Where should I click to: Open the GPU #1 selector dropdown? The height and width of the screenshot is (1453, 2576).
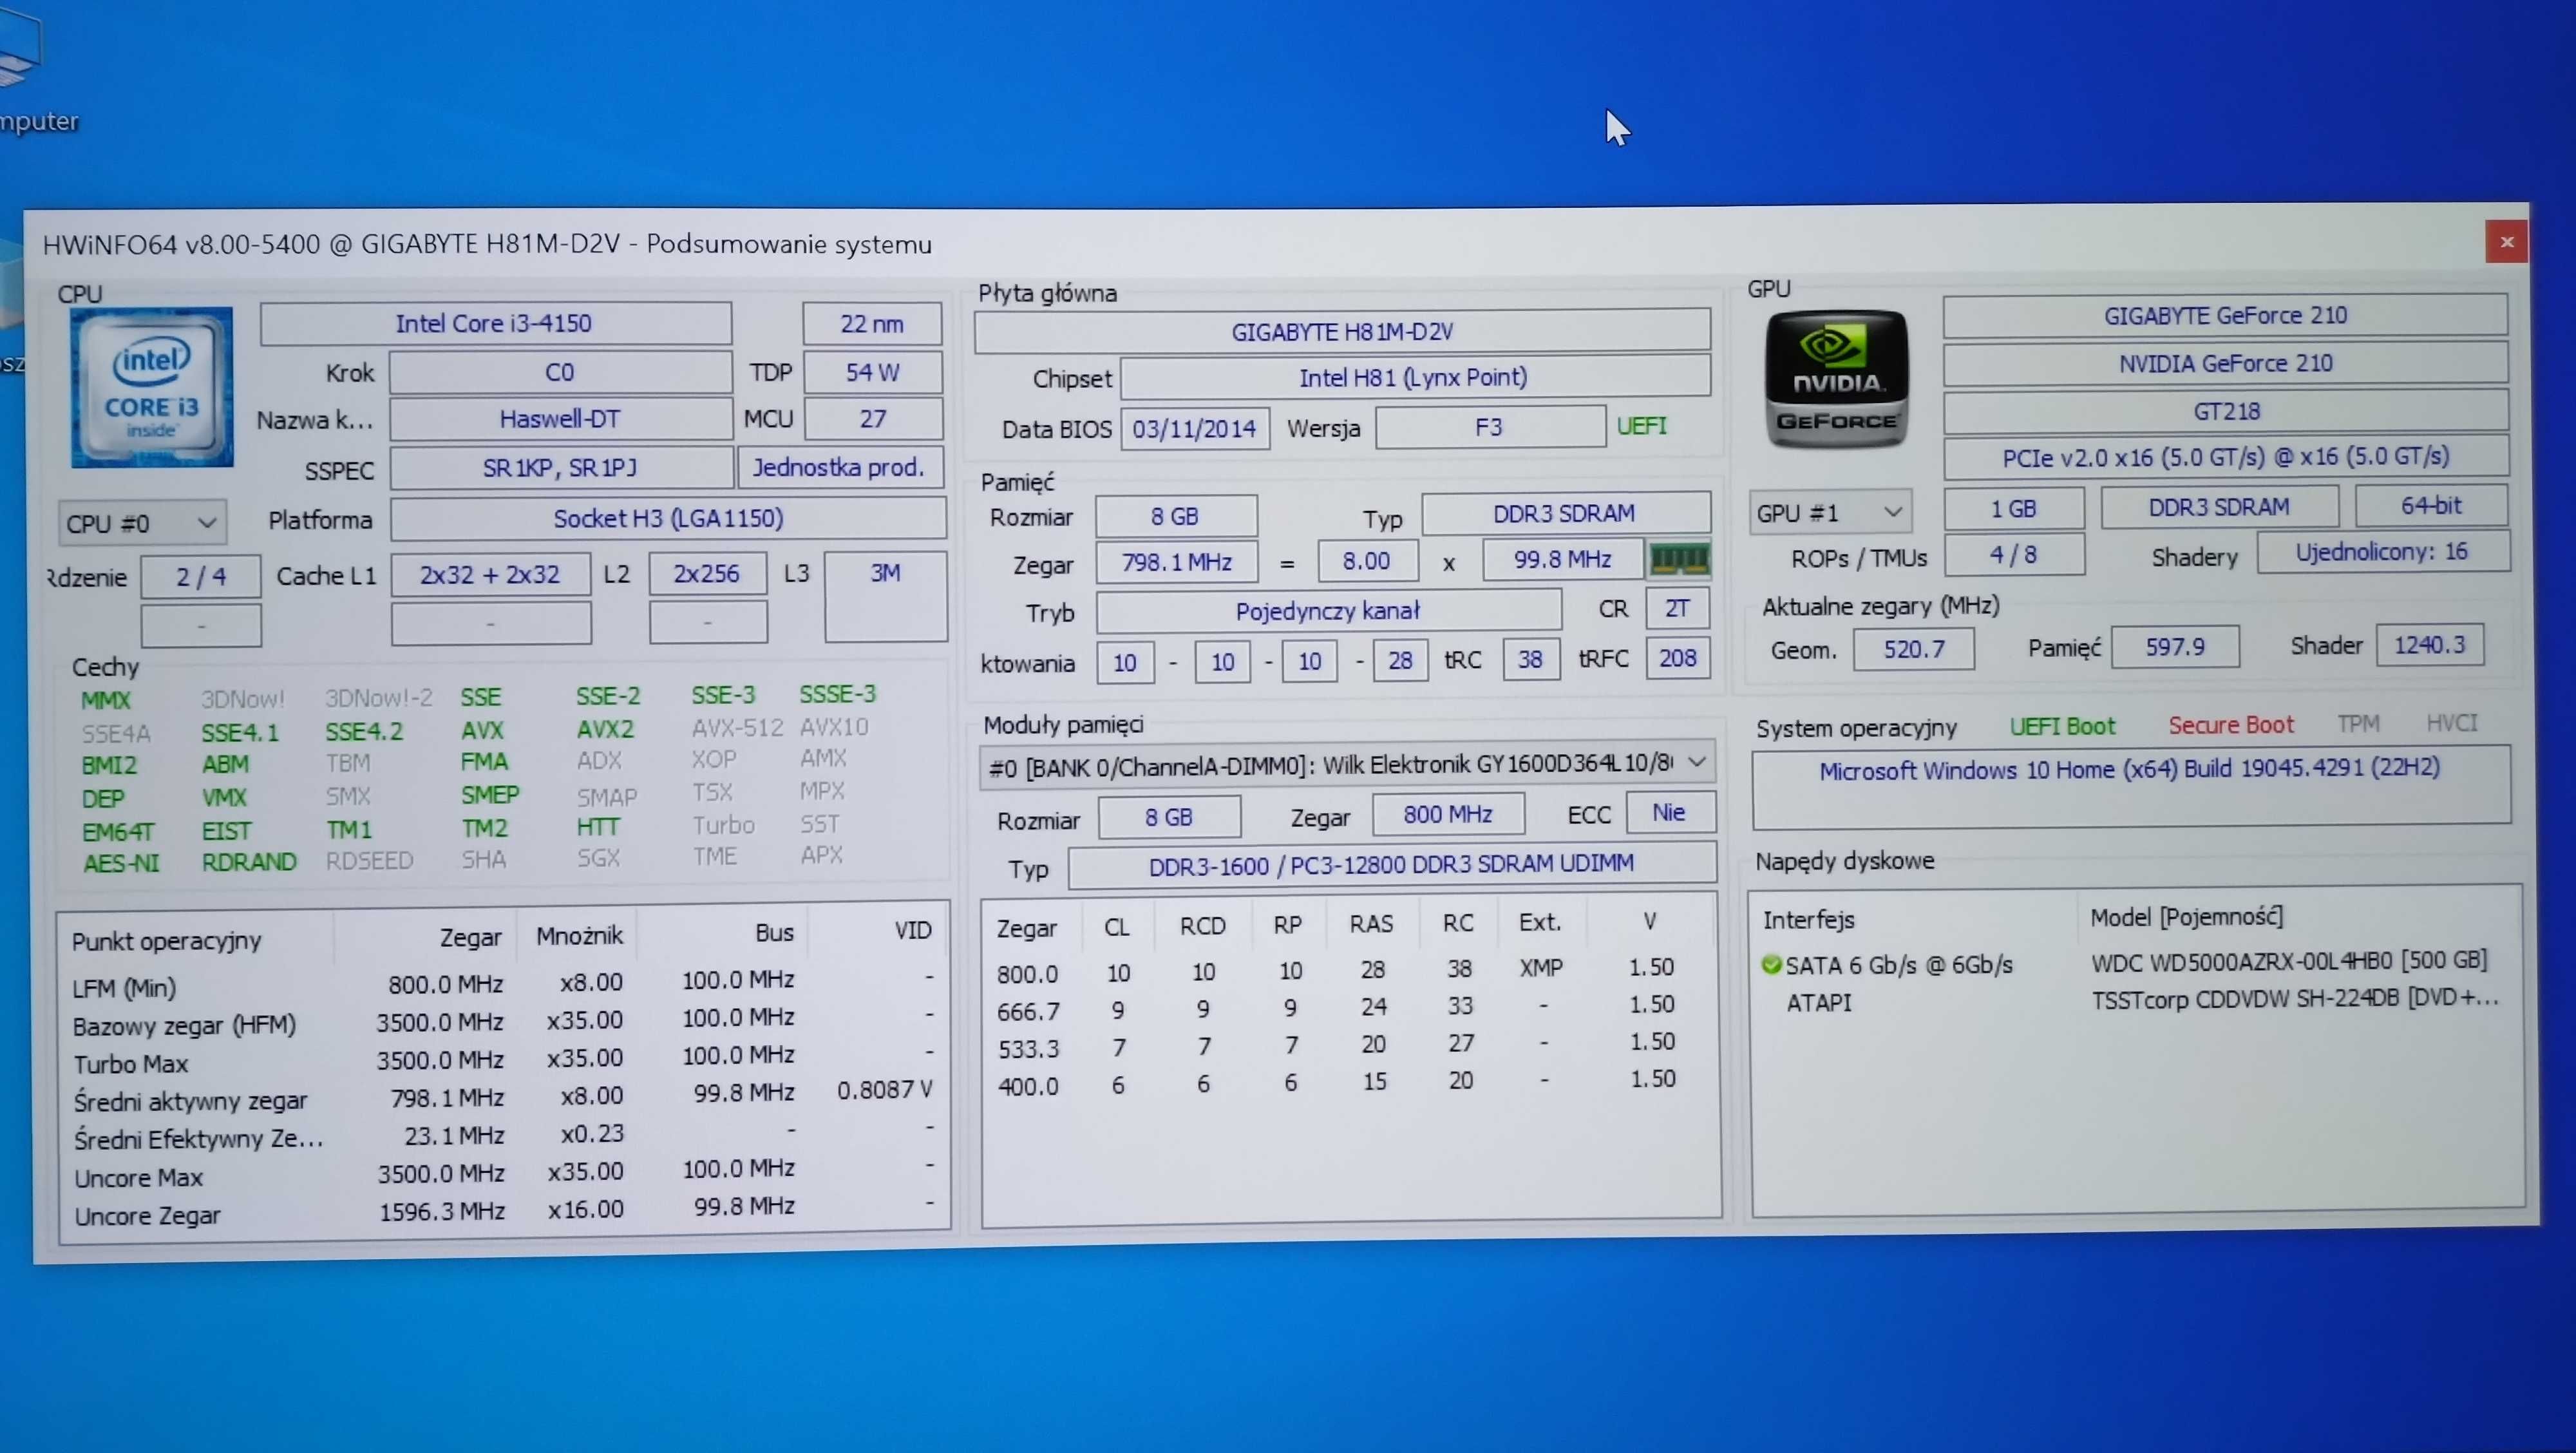pos(1830,512)
